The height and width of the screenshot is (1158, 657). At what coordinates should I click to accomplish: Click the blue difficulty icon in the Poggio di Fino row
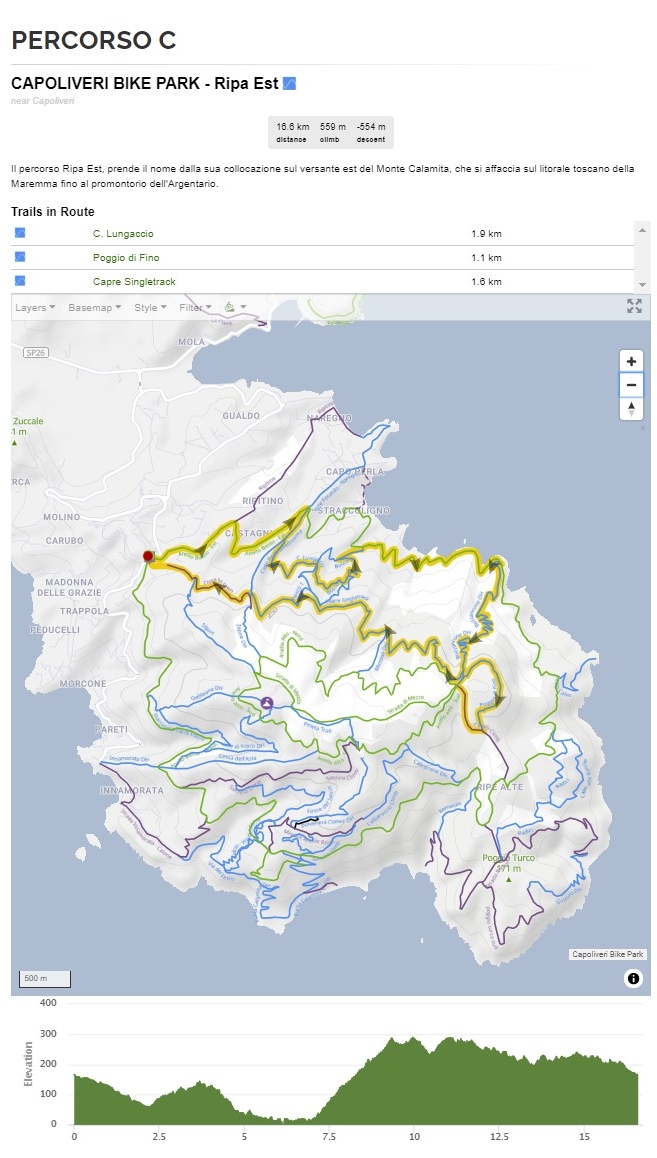20,257
